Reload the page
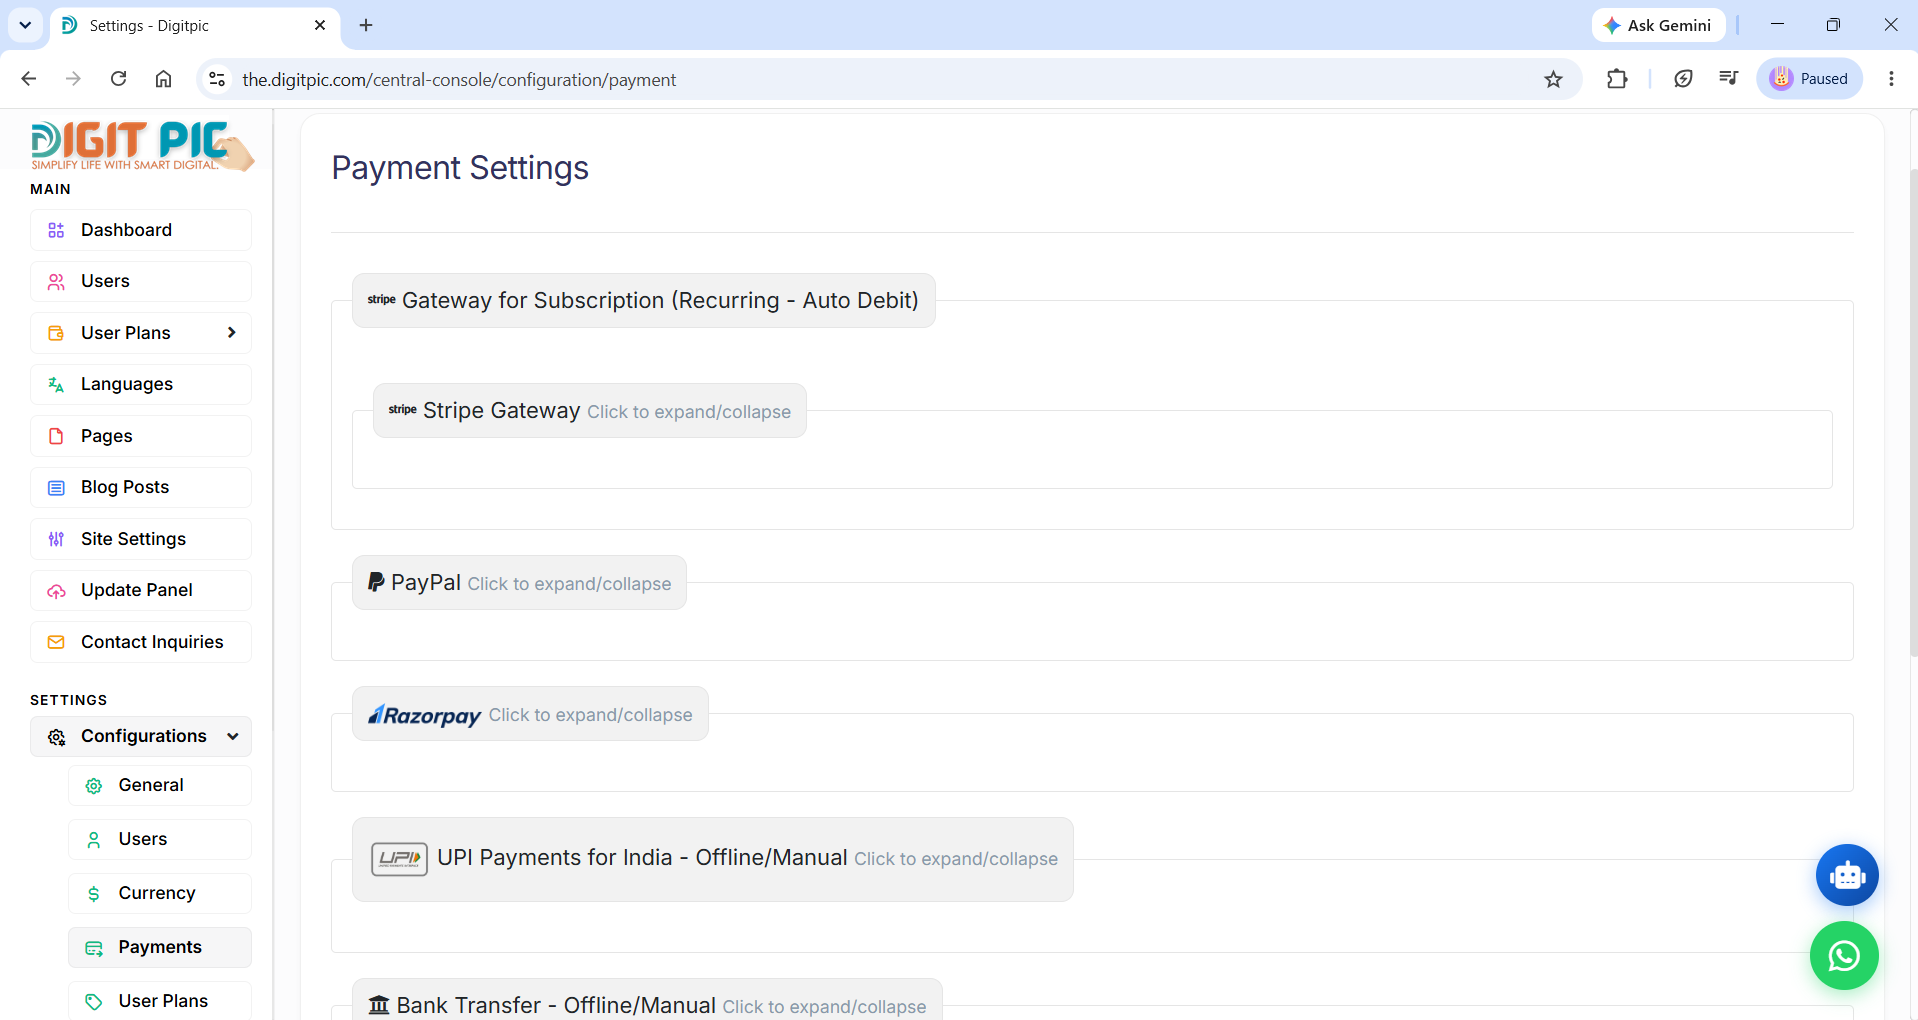 pyautogui.click(x=118, y=79)
